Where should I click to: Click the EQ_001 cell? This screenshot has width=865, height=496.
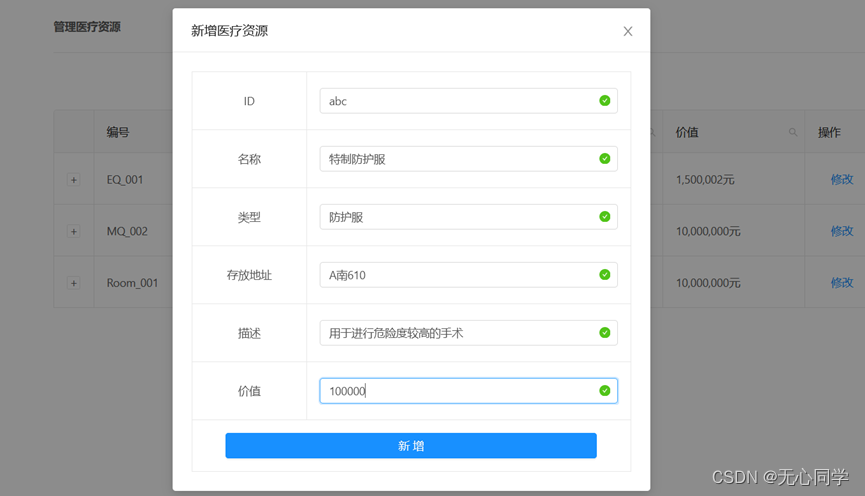pos(125,180)
